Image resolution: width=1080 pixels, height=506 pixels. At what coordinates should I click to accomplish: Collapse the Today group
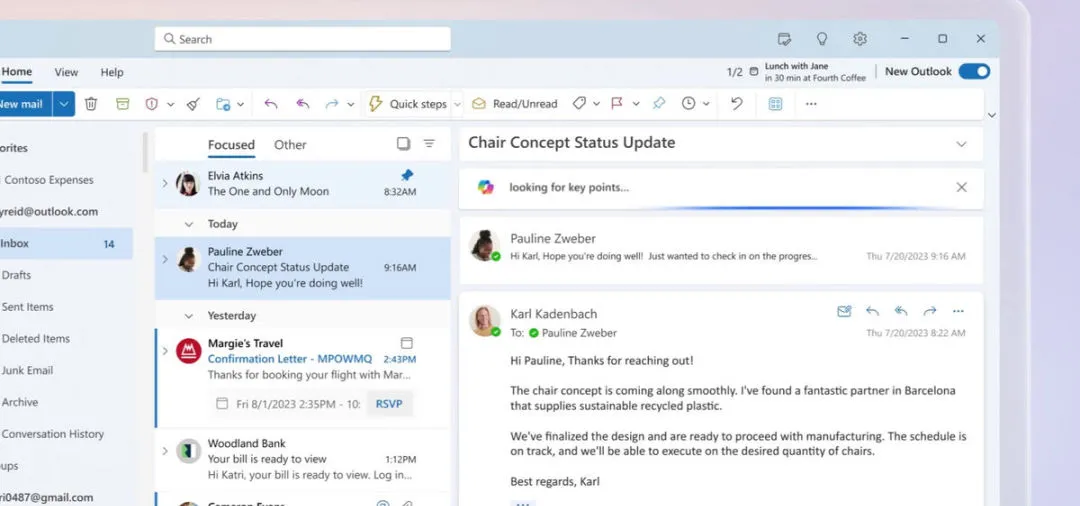tap(189, 224)
